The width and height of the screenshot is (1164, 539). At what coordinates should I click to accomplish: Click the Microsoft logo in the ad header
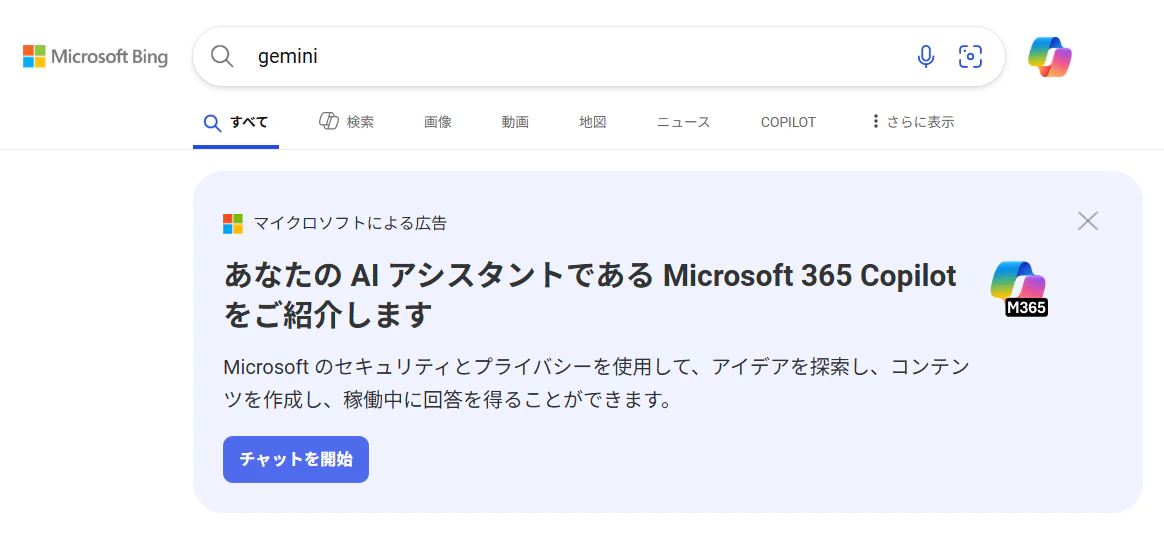coord(233,223)
